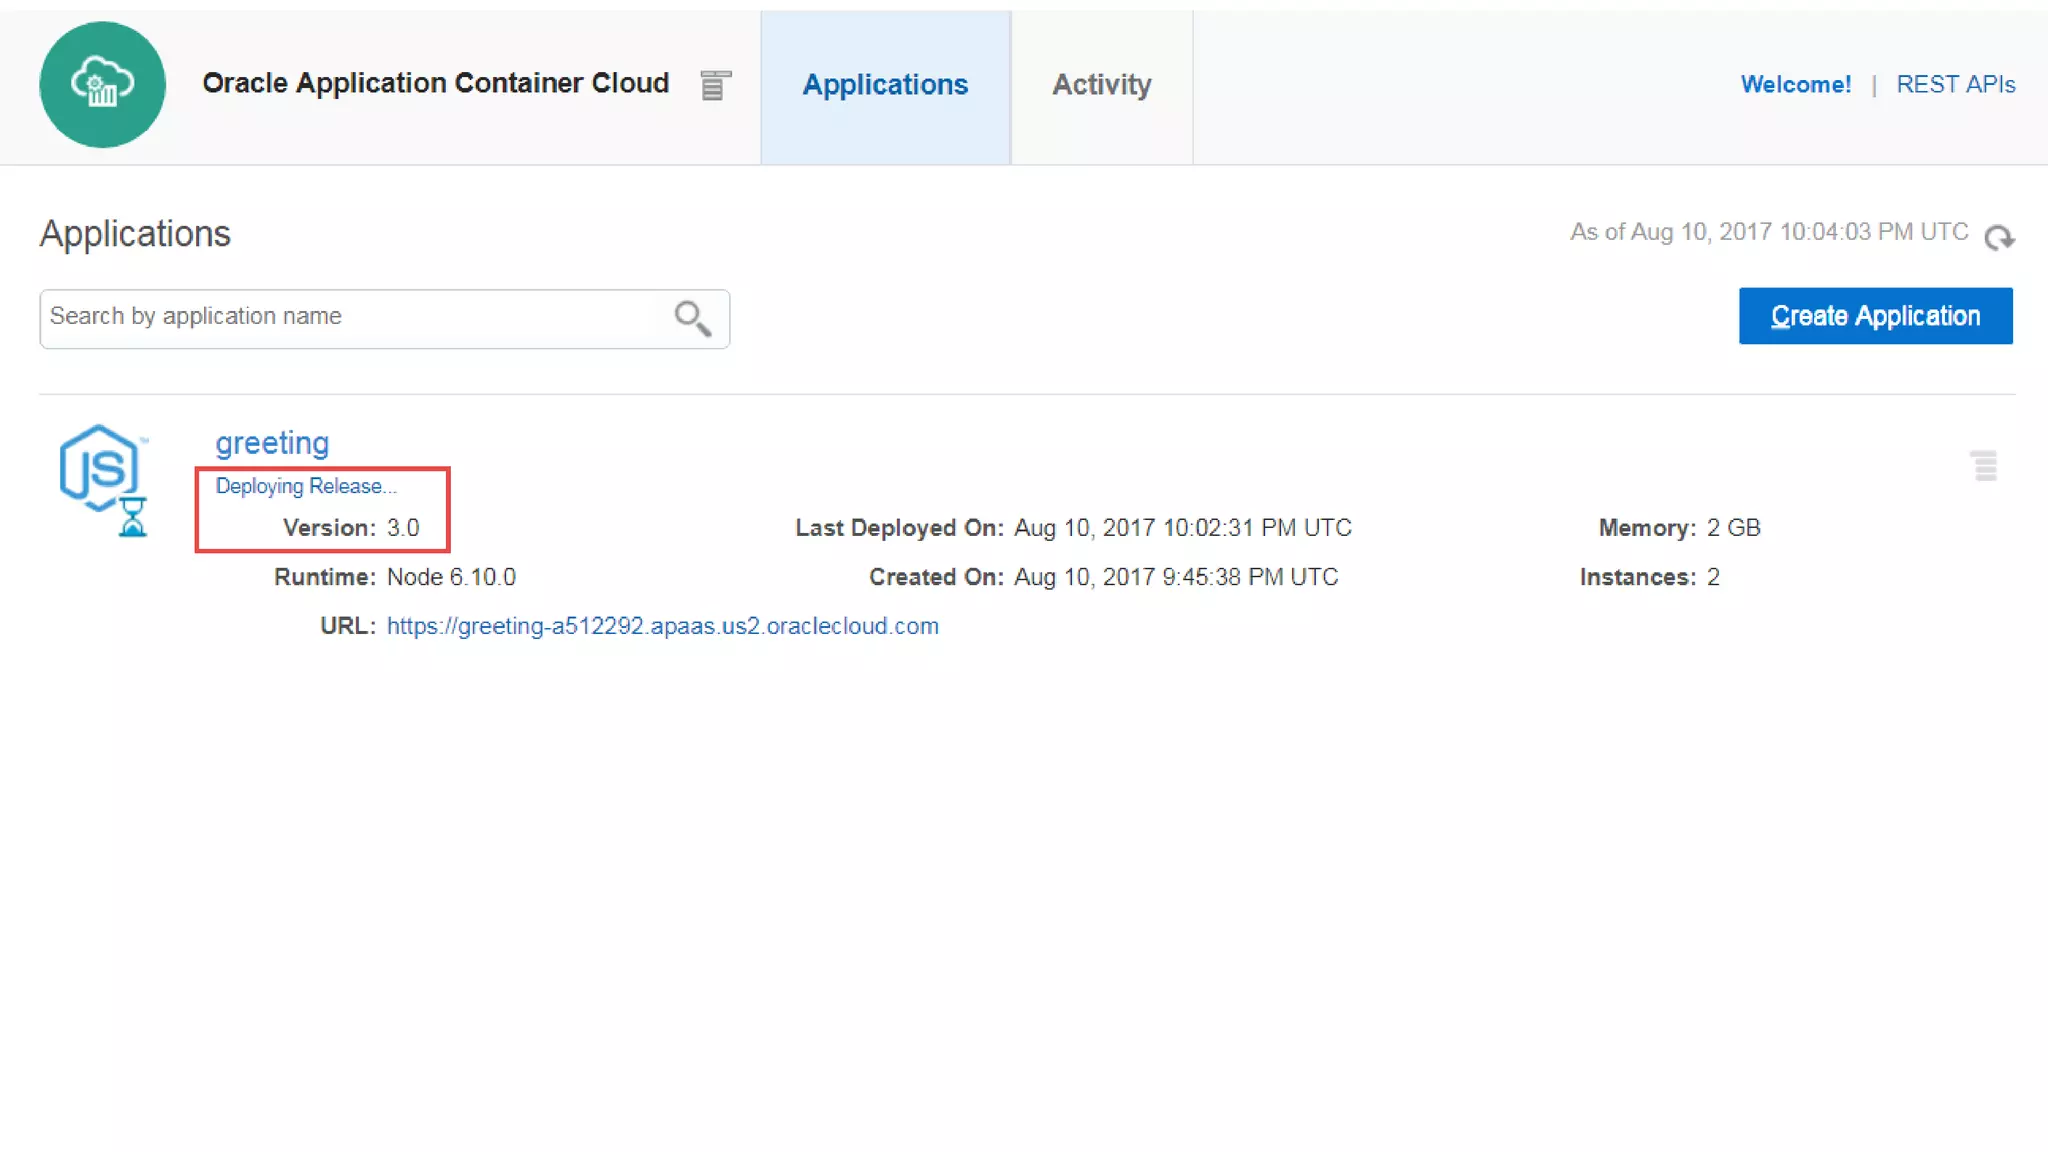This screenshot has width=2048, height=1152.
Task: Click the hourglass deployment status icon
Action: [x=133, y=517]
